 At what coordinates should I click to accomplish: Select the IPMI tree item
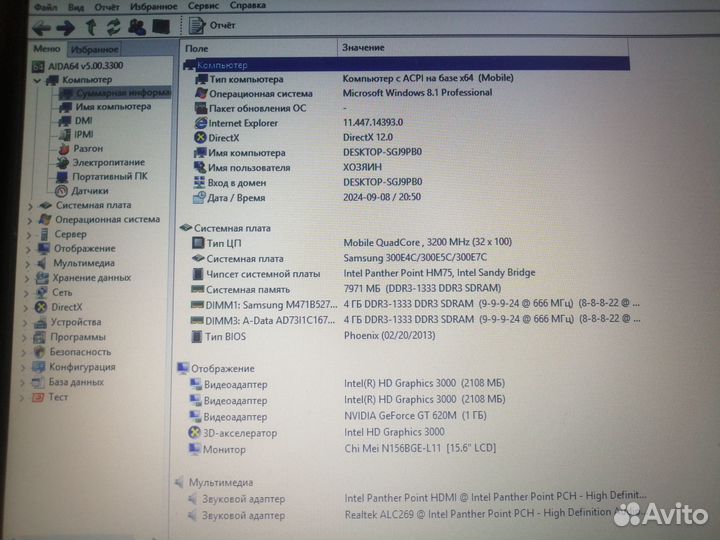76,135
